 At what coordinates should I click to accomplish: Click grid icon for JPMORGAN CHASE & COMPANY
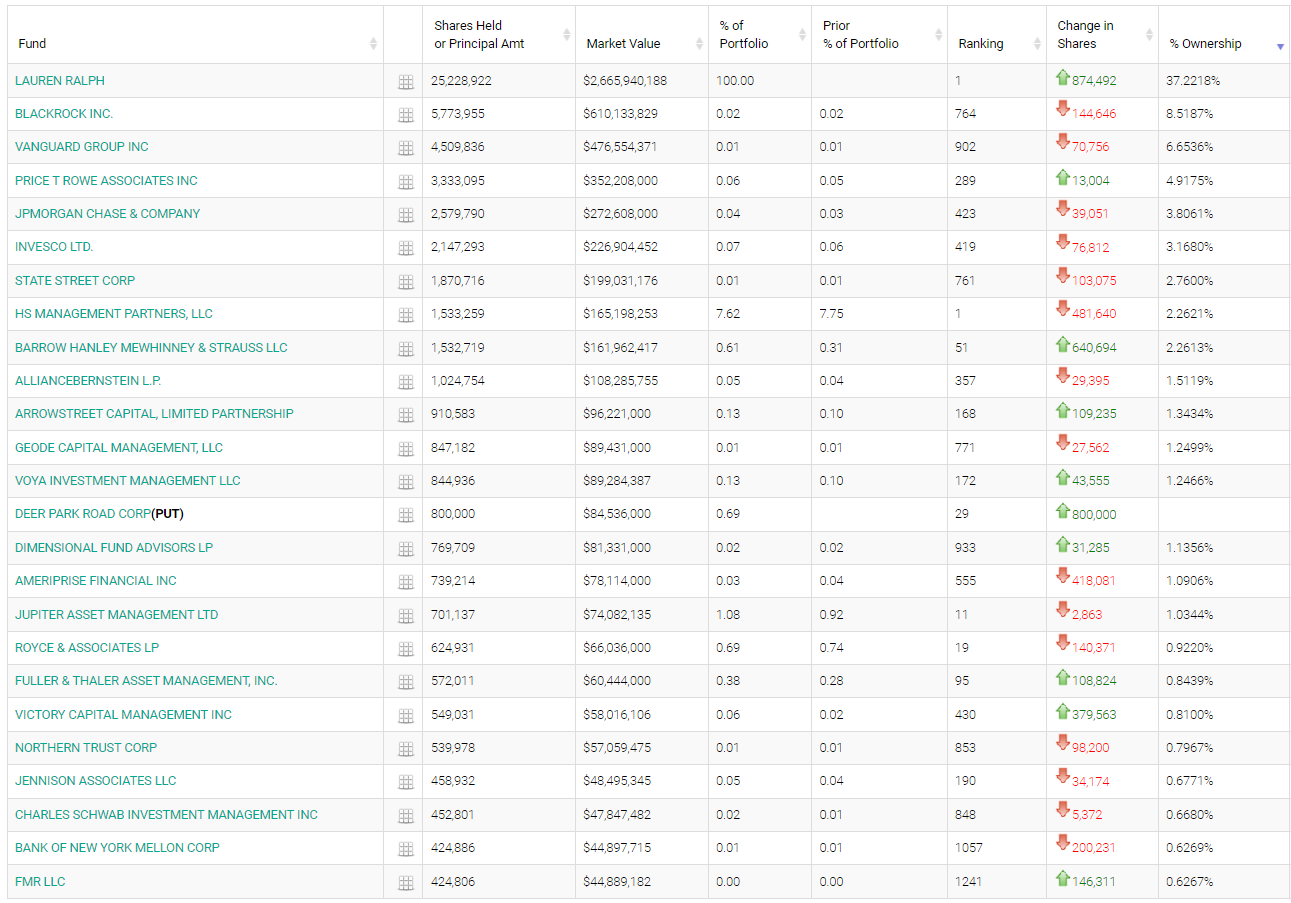pos(405,215)
